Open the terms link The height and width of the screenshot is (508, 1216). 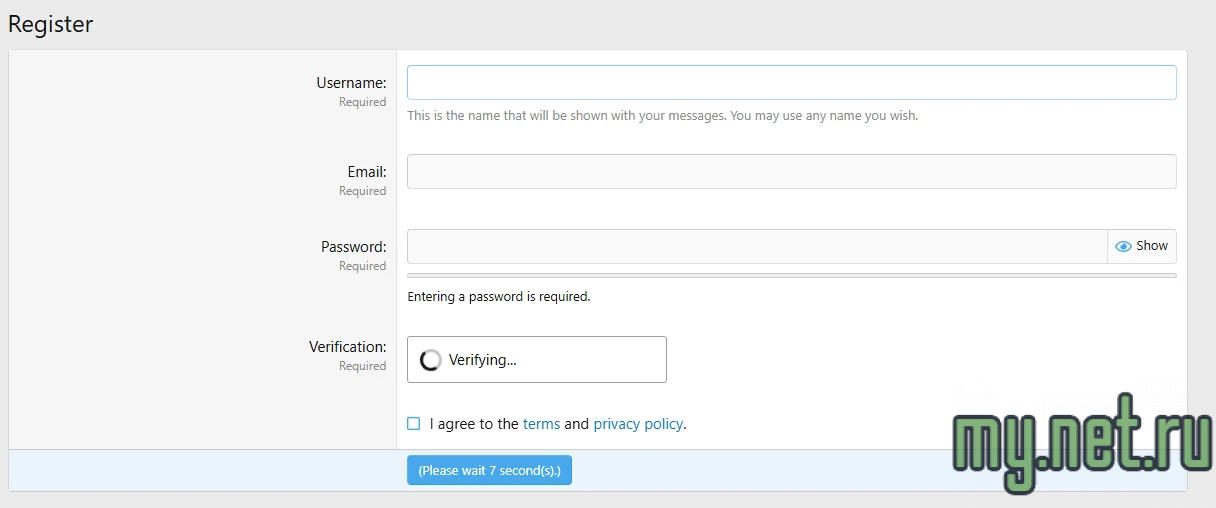tap(541, 424)
